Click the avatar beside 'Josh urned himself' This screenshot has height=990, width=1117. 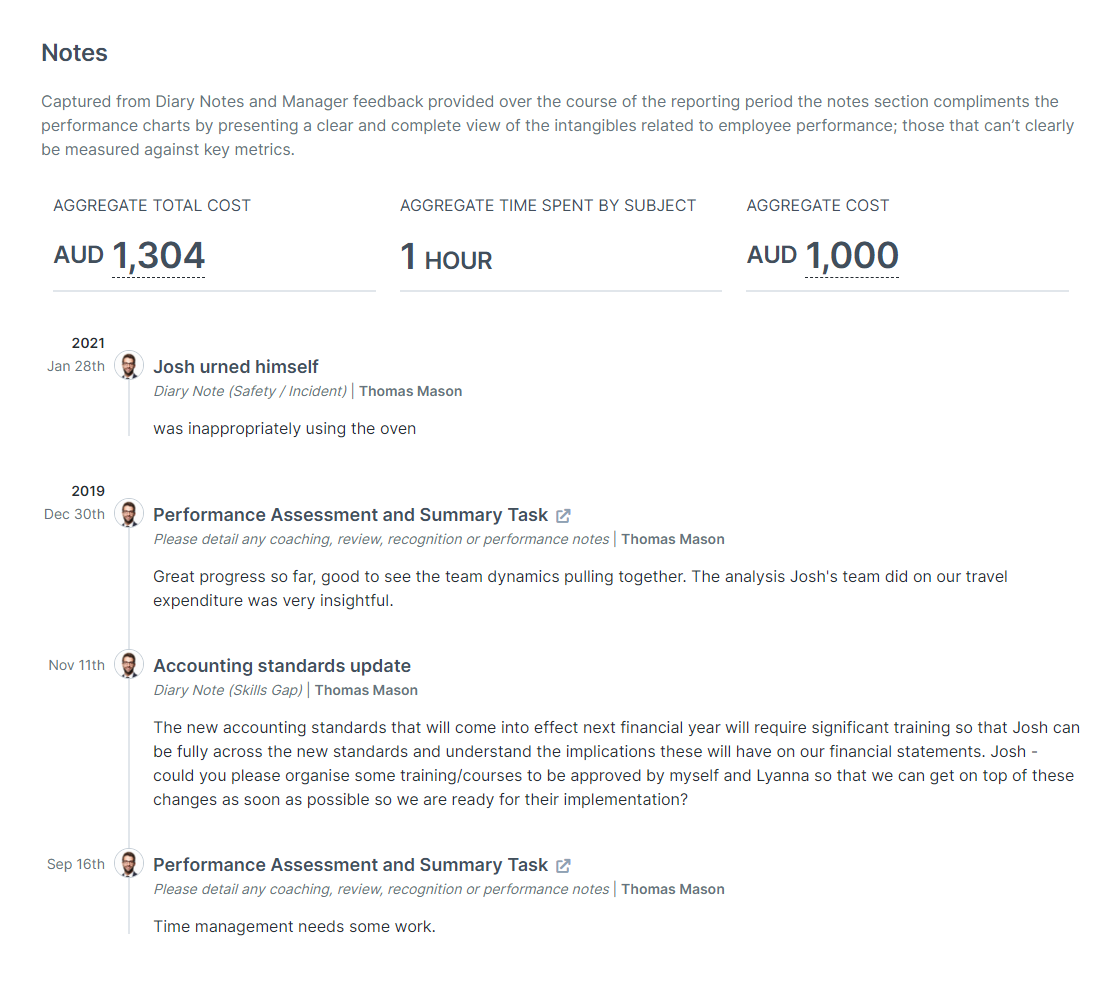pyautogui.click(x=129, y=365)
